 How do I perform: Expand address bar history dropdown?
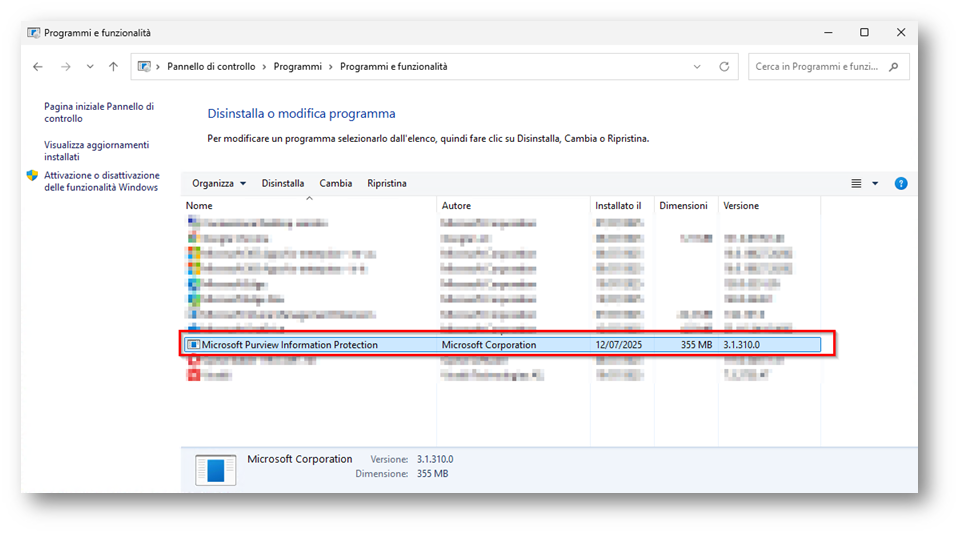point(697,67)
